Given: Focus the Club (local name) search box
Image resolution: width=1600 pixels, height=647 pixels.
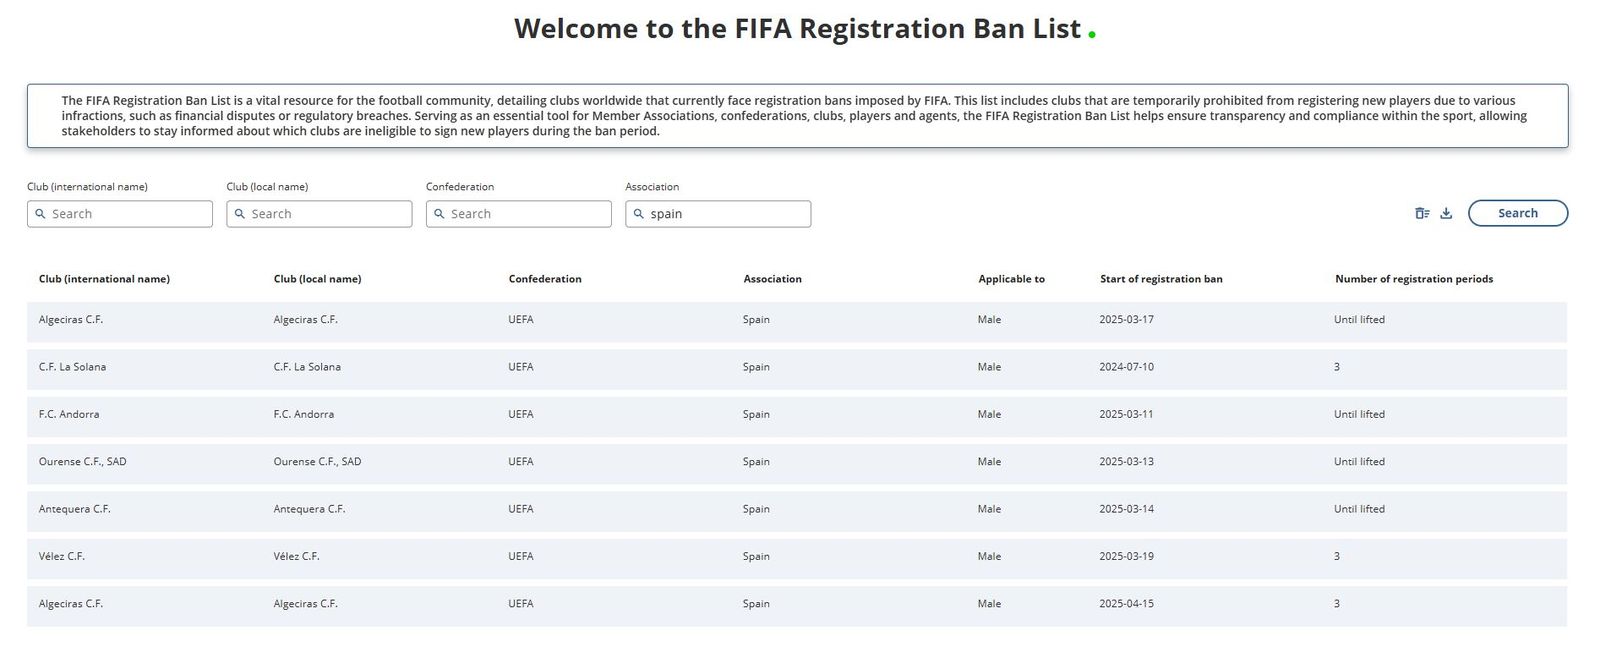Looking at the screenshot, I should [319, 214].
